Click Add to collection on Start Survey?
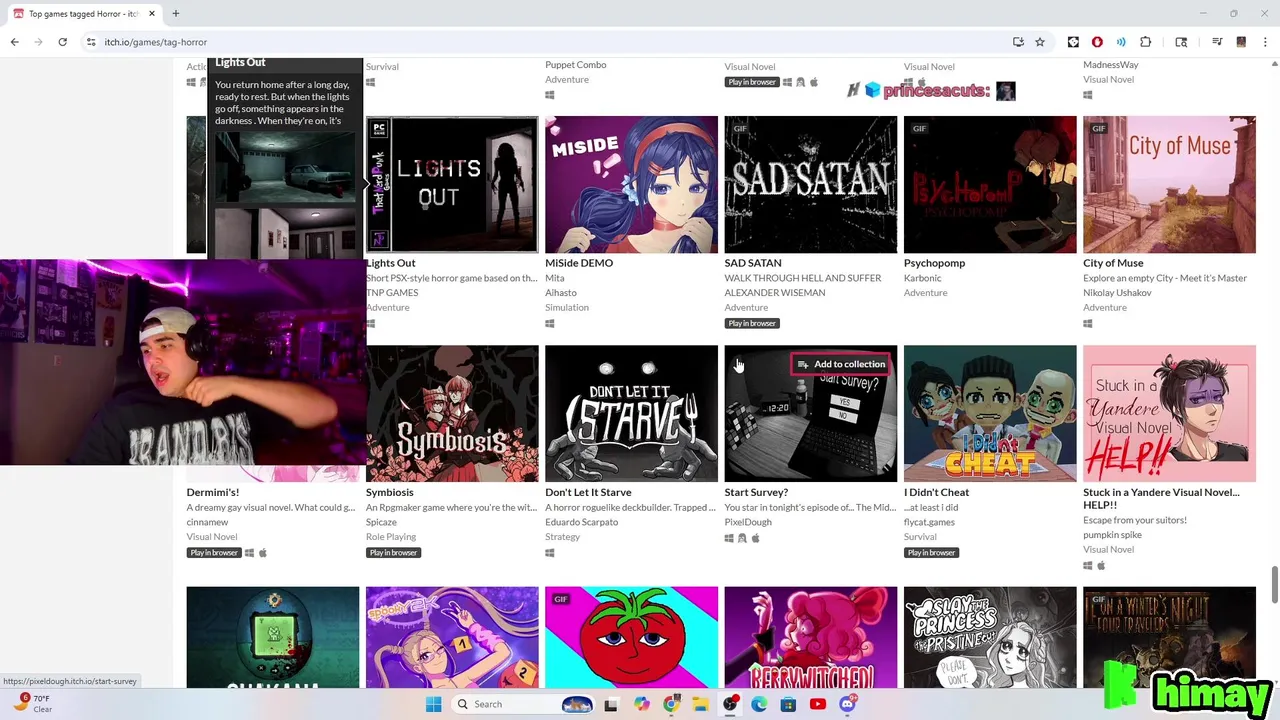Screen dimensions: 1280x720 pos(841,364)
